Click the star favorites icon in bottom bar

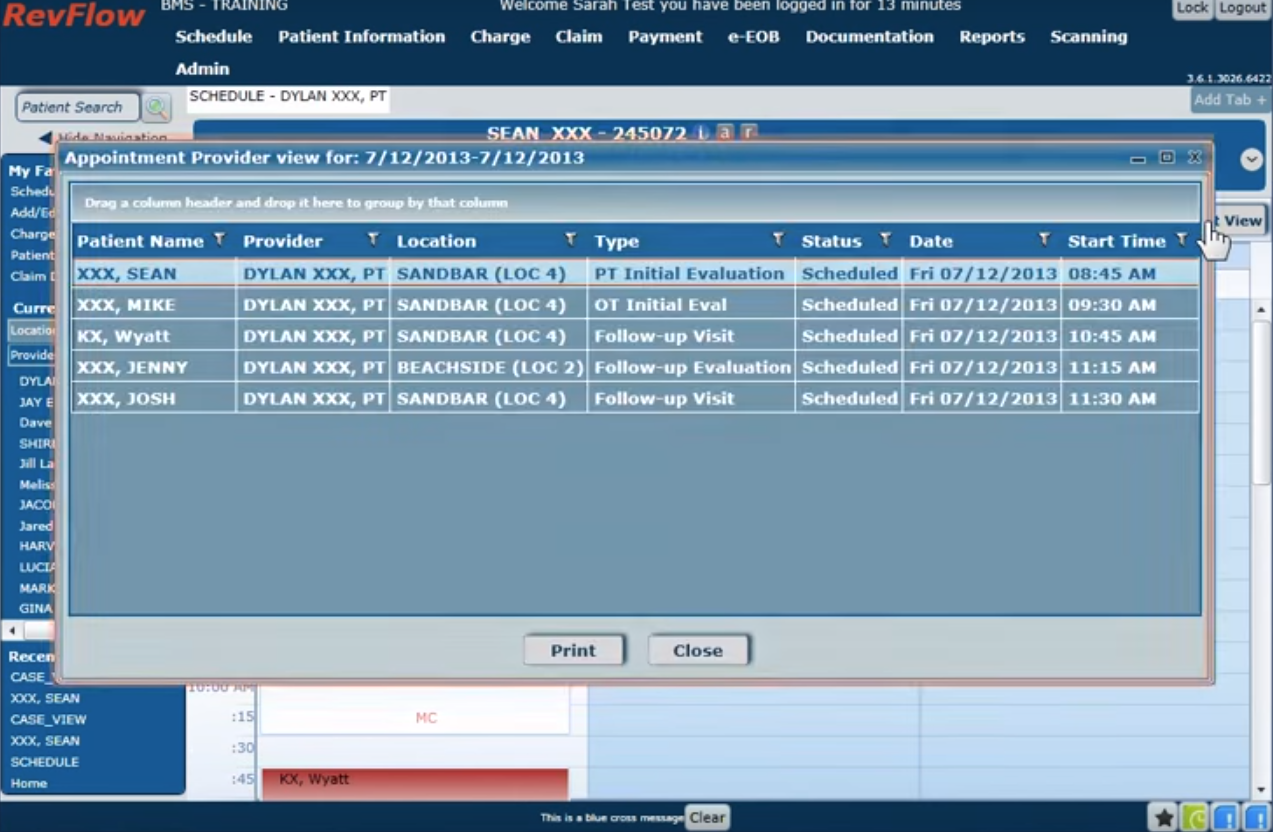(x=1164, y=818)
